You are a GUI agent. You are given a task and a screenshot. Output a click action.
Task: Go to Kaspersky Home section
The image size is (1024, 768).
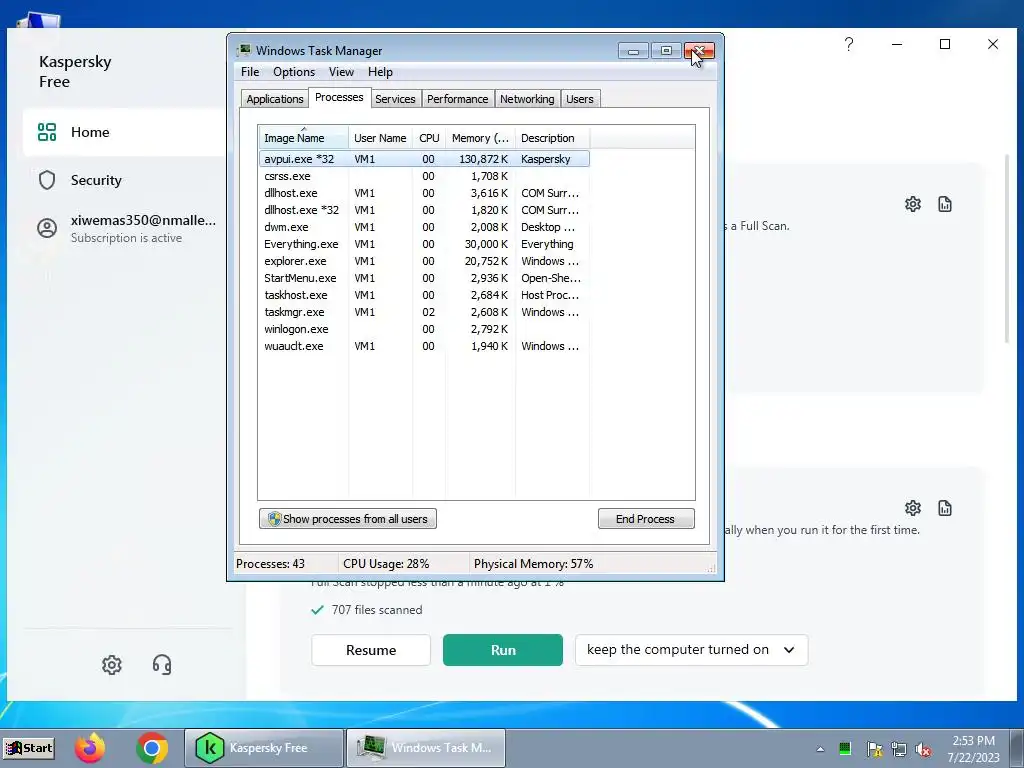point(124,132)
